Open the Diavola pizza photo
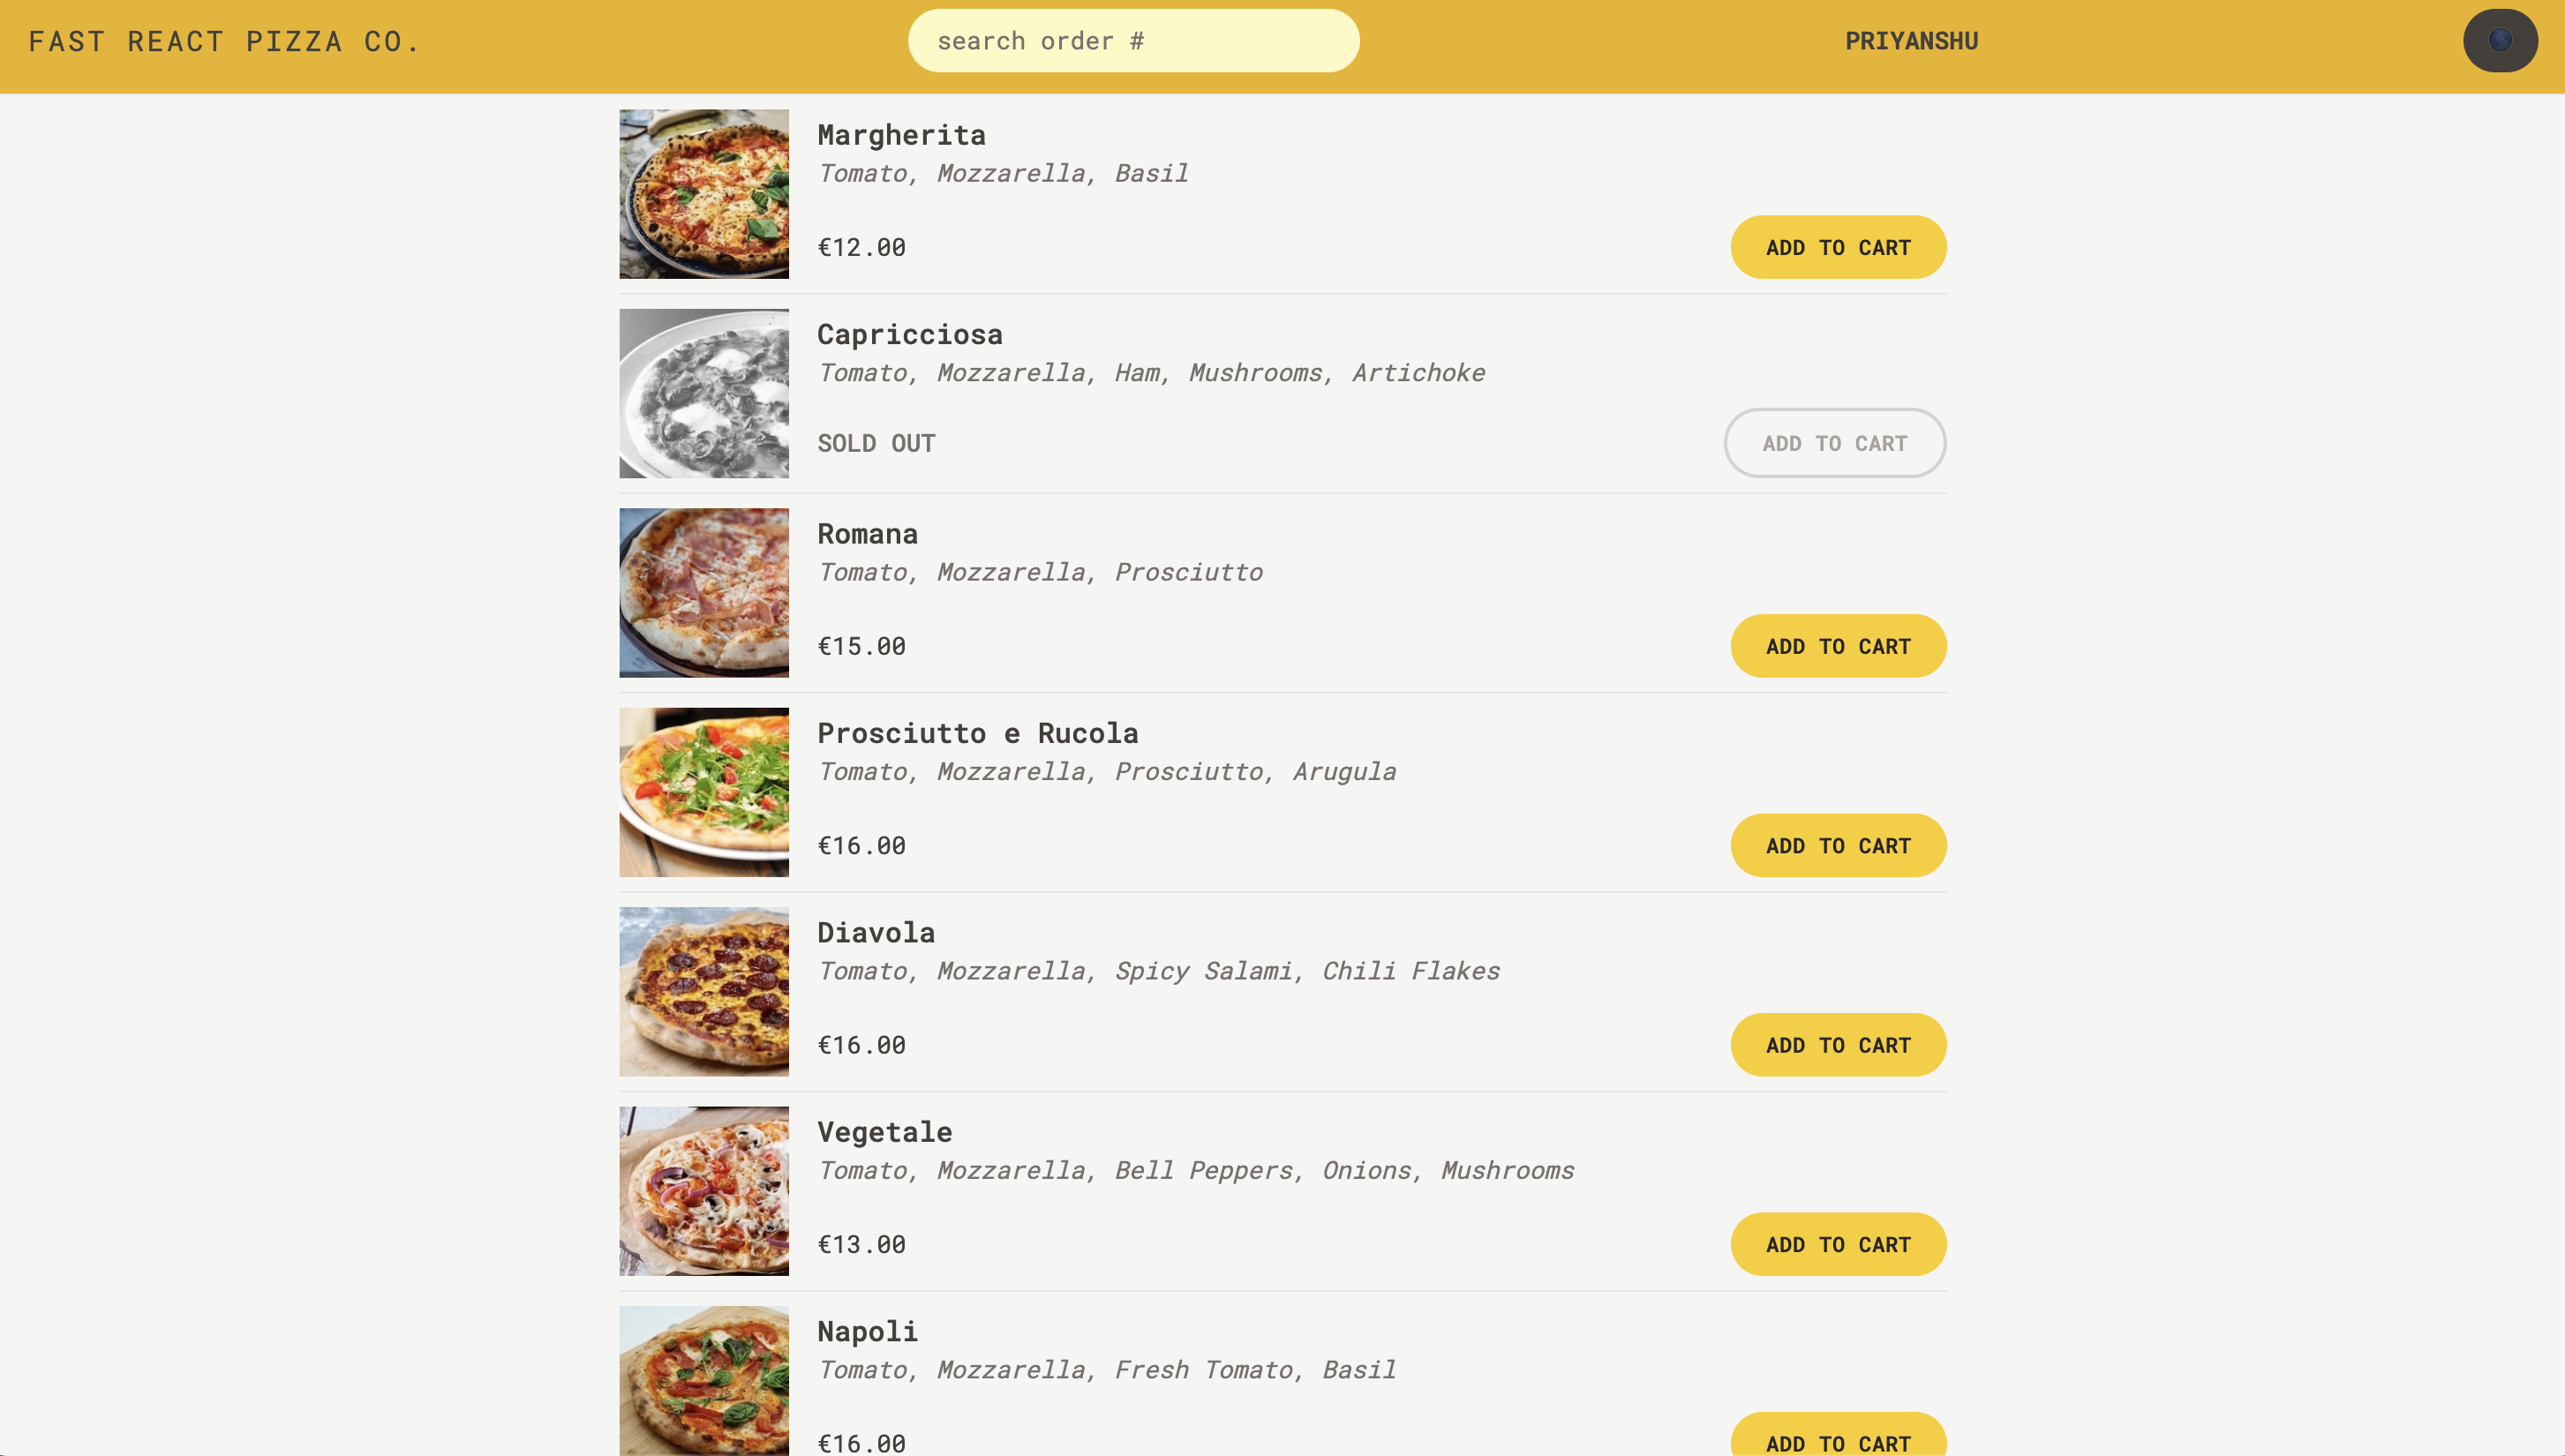Viewport: 2565px width, 1456px height. (704, 992)
